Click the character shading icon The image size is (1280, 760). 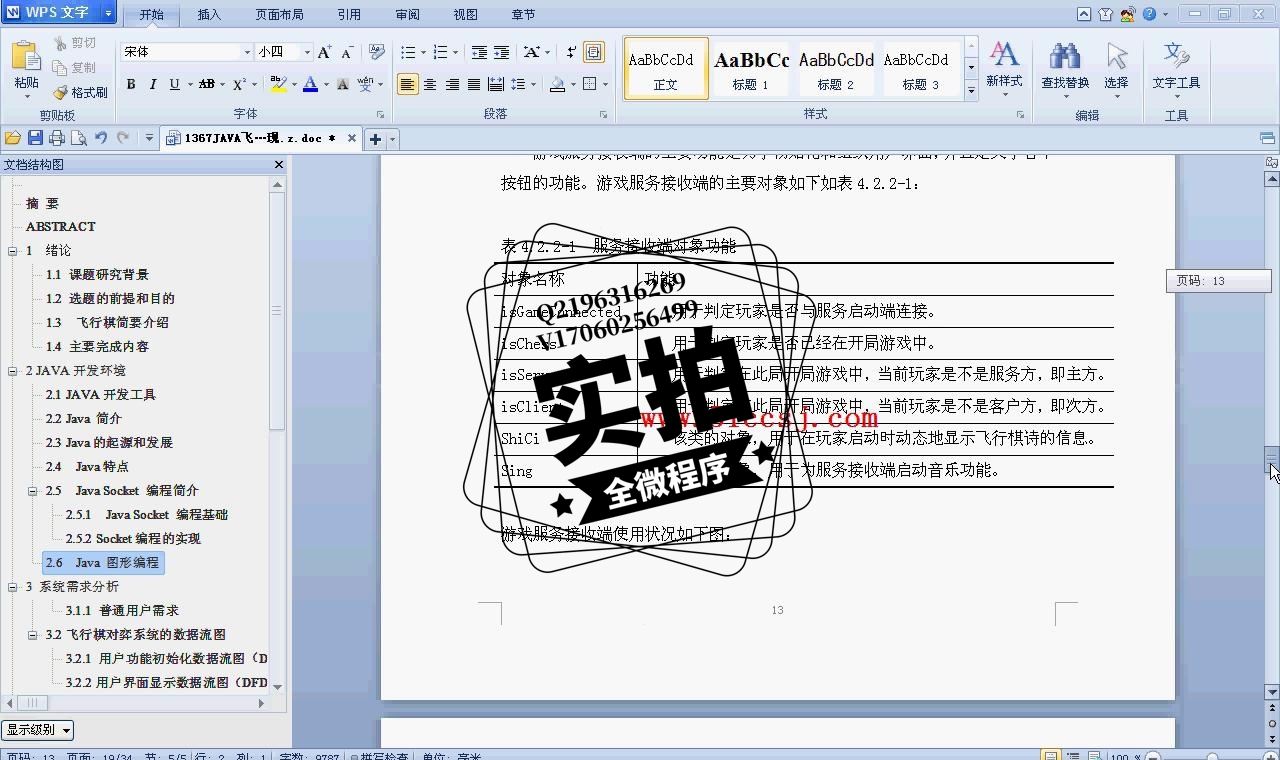click(342, 85)
